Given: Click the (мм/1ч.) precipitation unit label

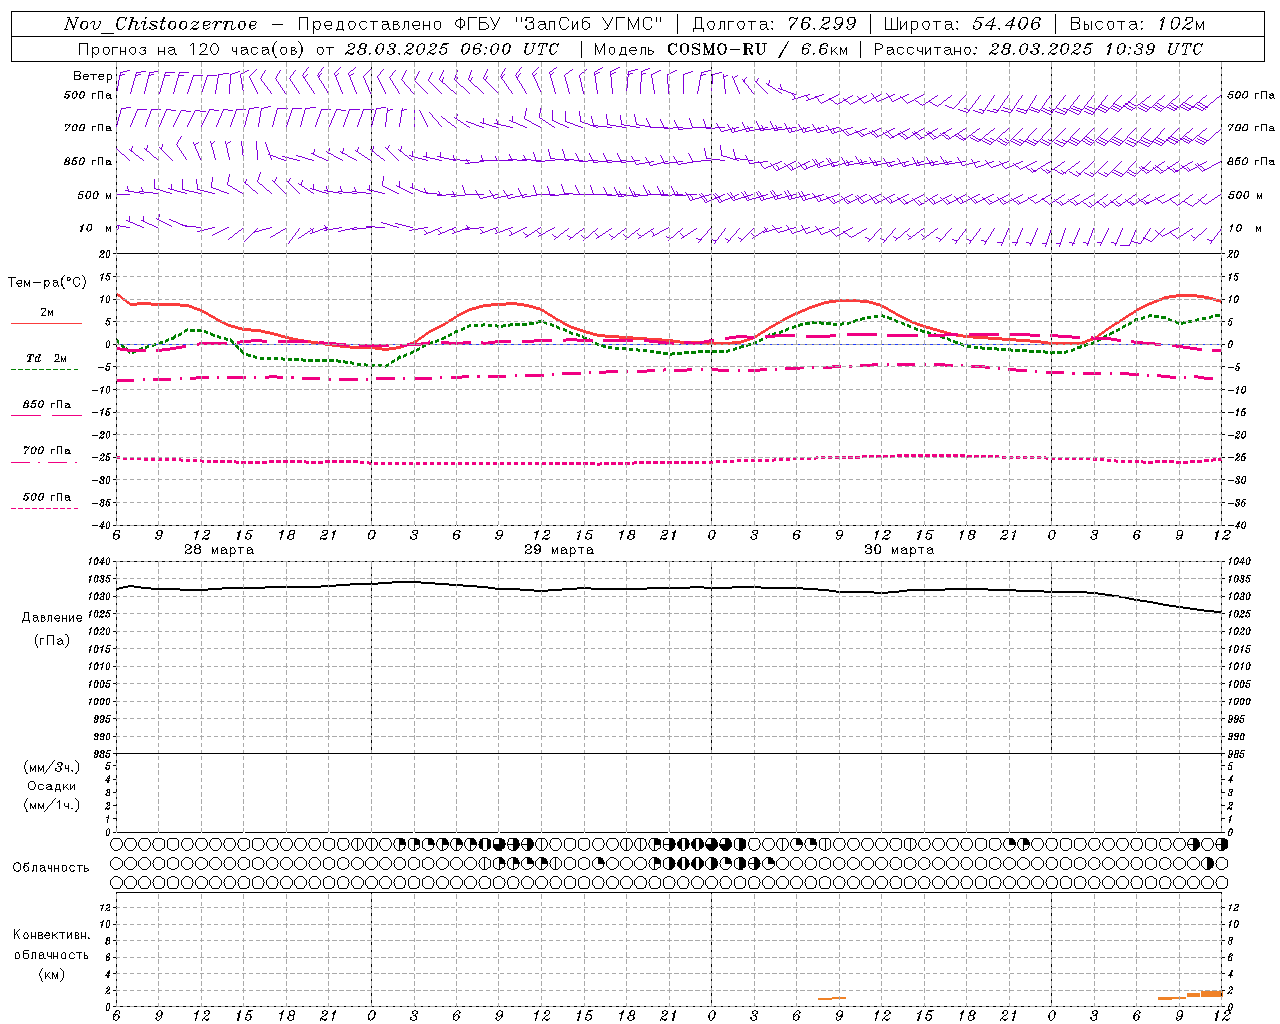Looking at the screenshot, I should point(52,805).
